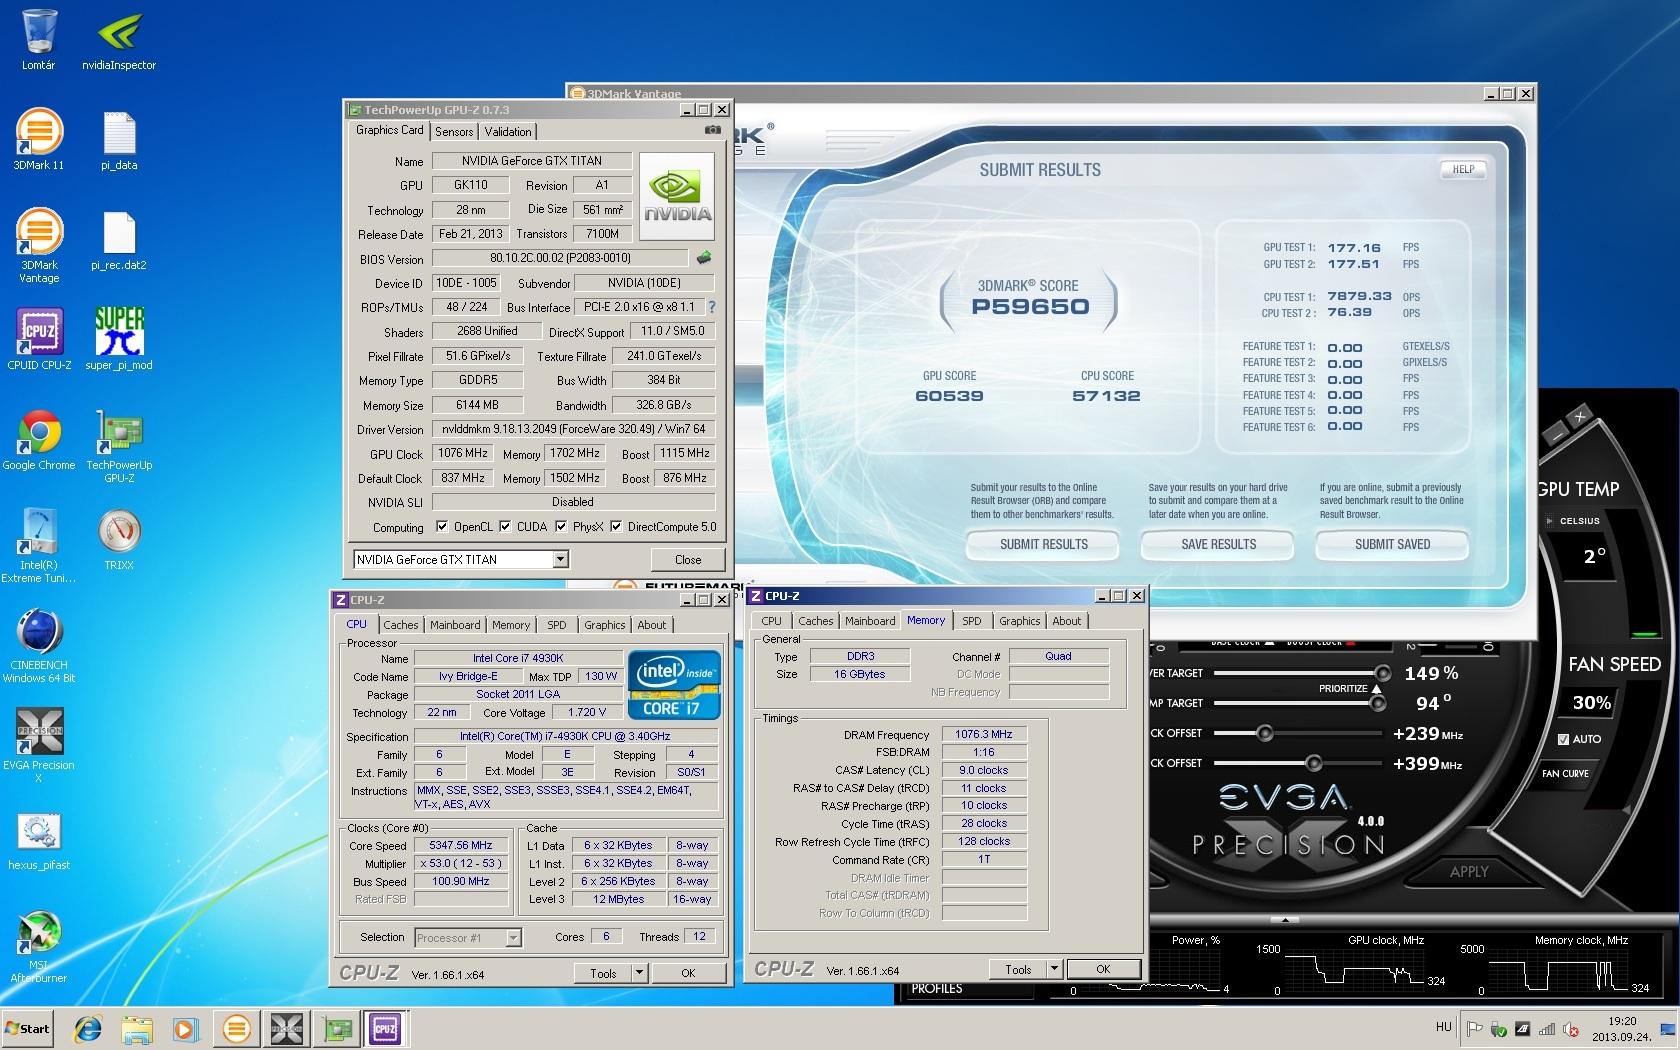Open the Tools dropdown arrow in the CPU tab CPU-Z window
This screenshot has width=1680, height=1050.
[639, 972]
